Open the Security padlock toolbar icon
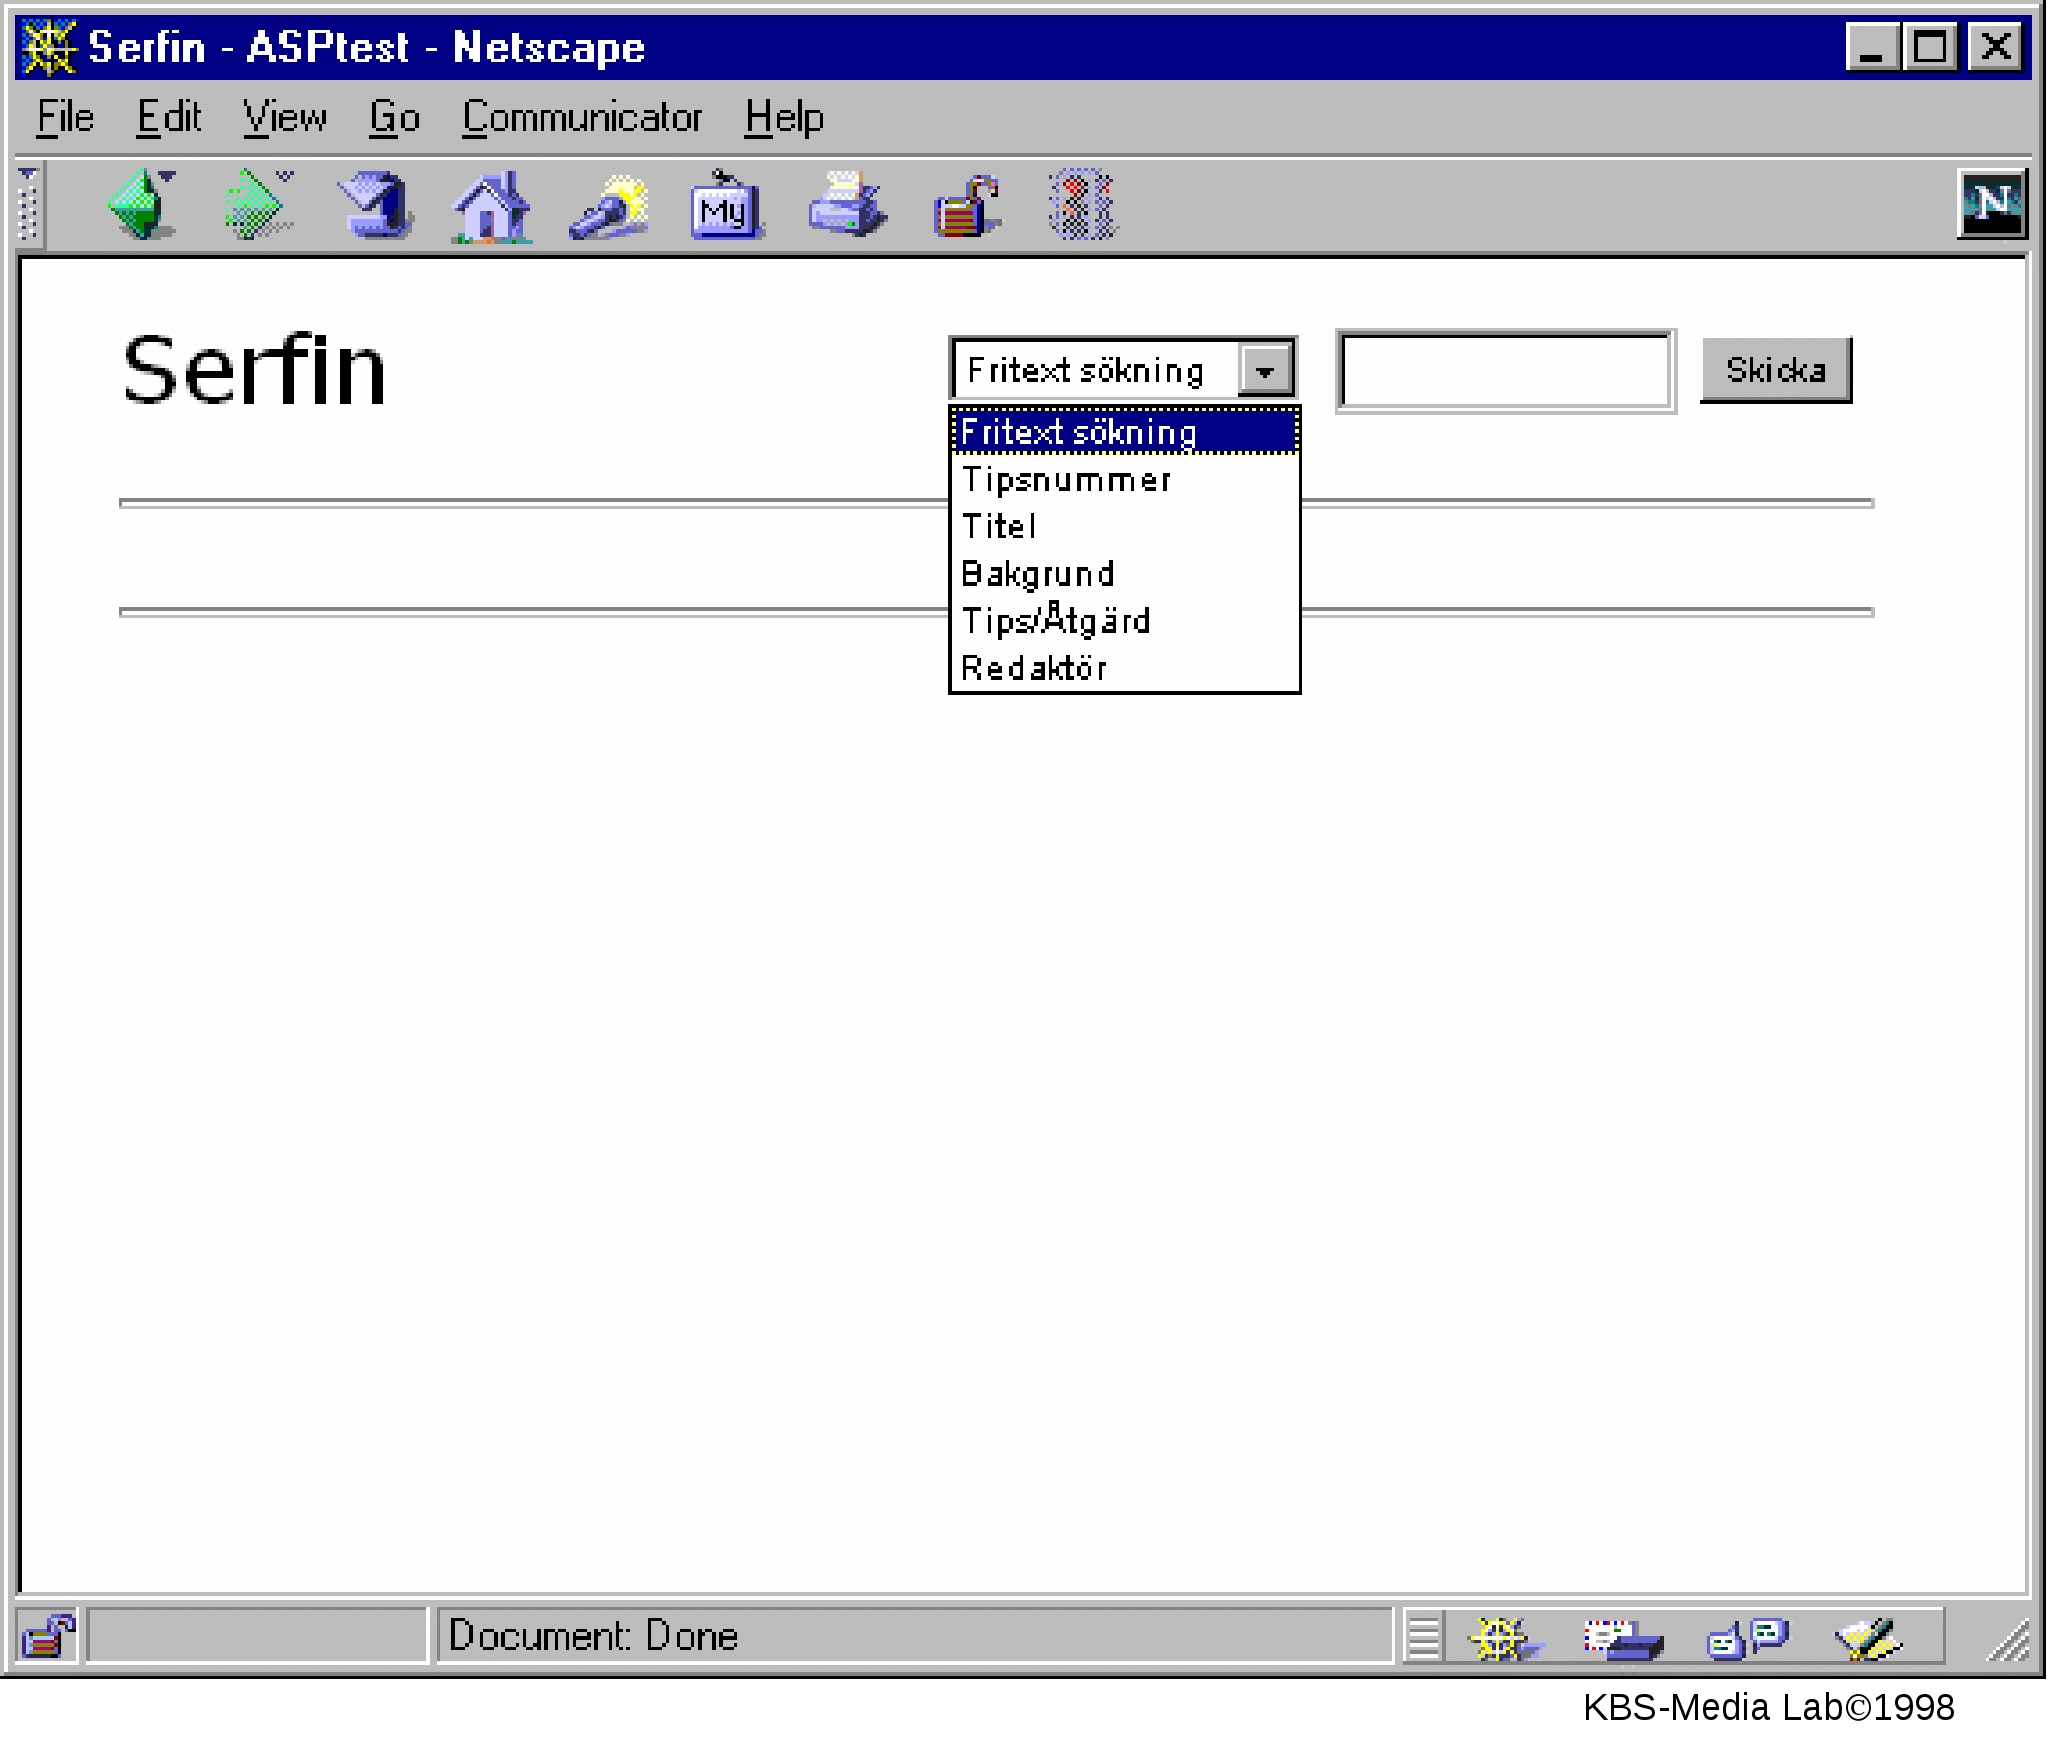 pos(965,206)
